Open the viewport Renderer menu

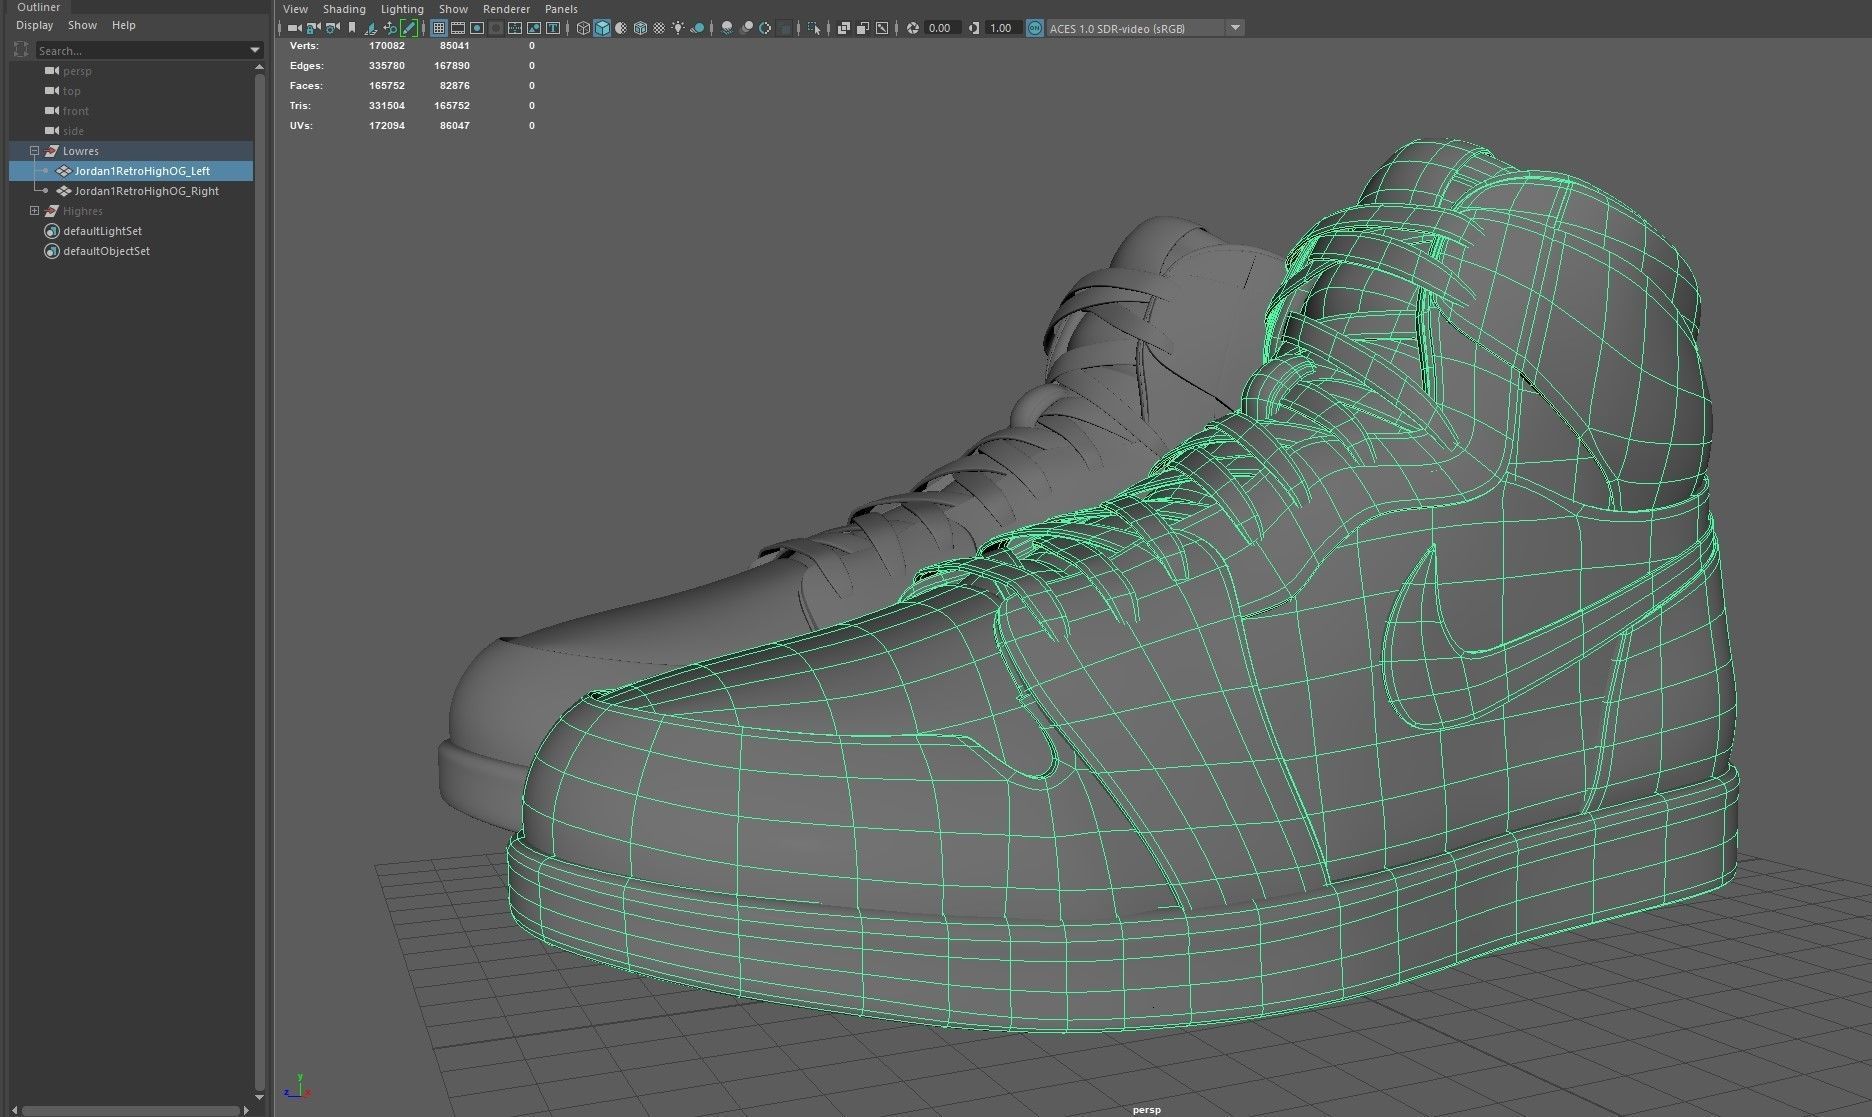tap(506, 9)
